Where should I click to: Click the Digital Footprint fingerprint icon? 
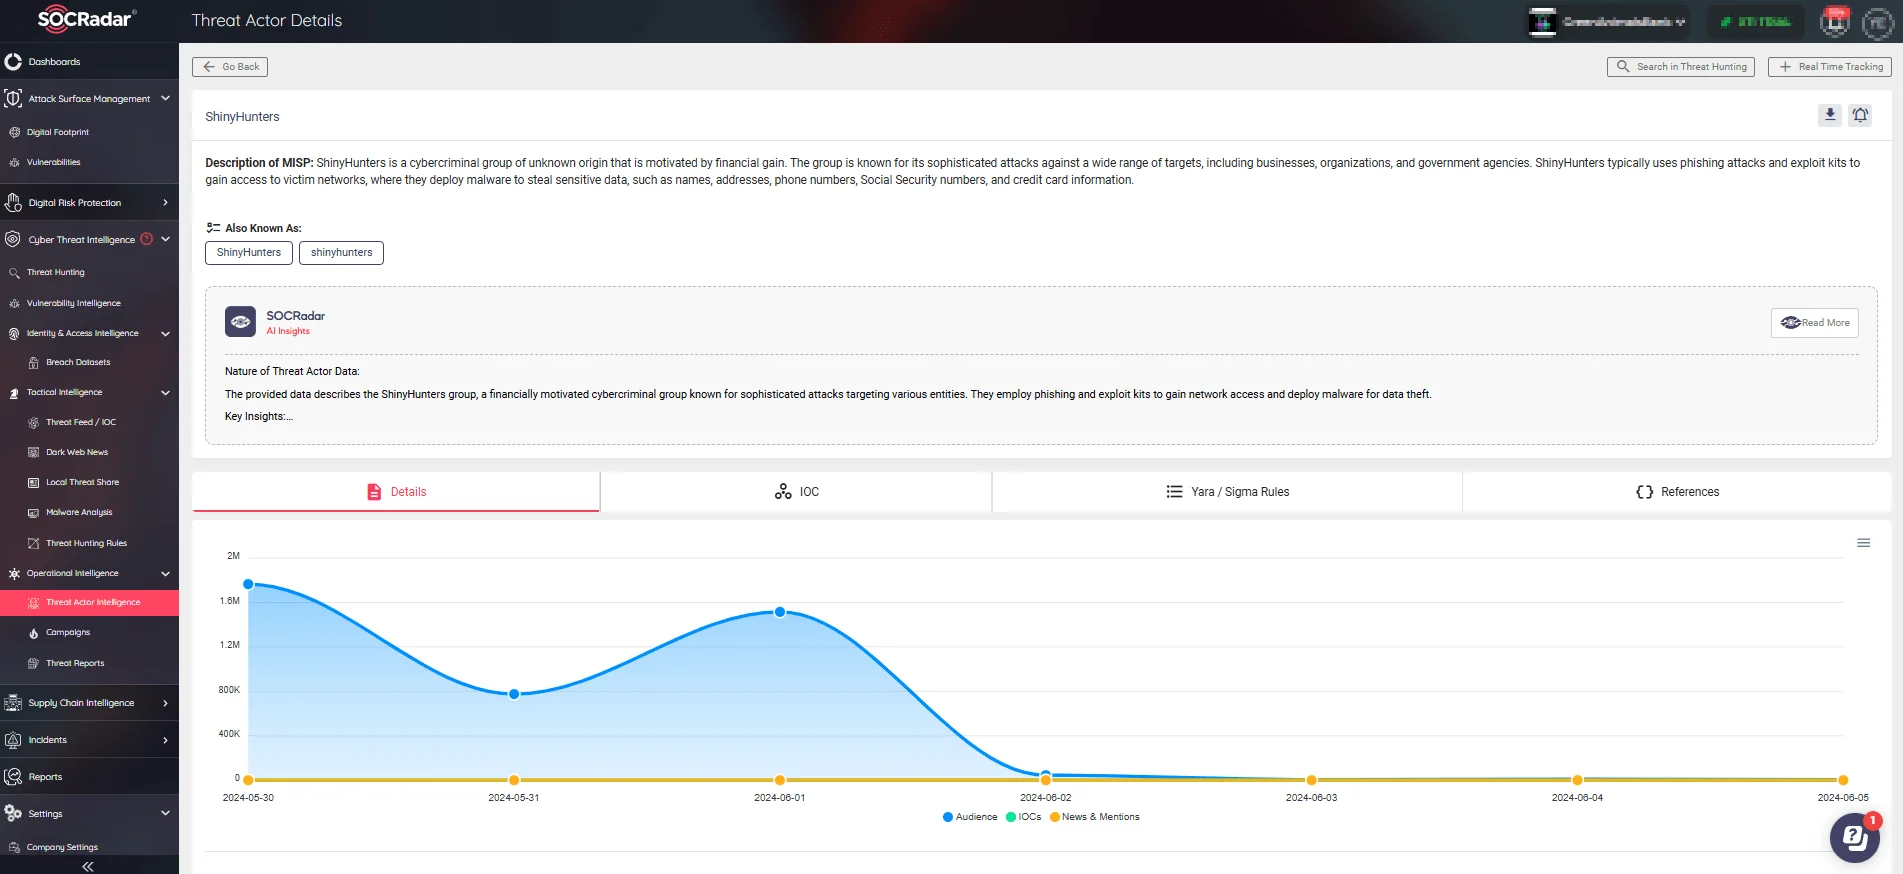click(14, 132)
